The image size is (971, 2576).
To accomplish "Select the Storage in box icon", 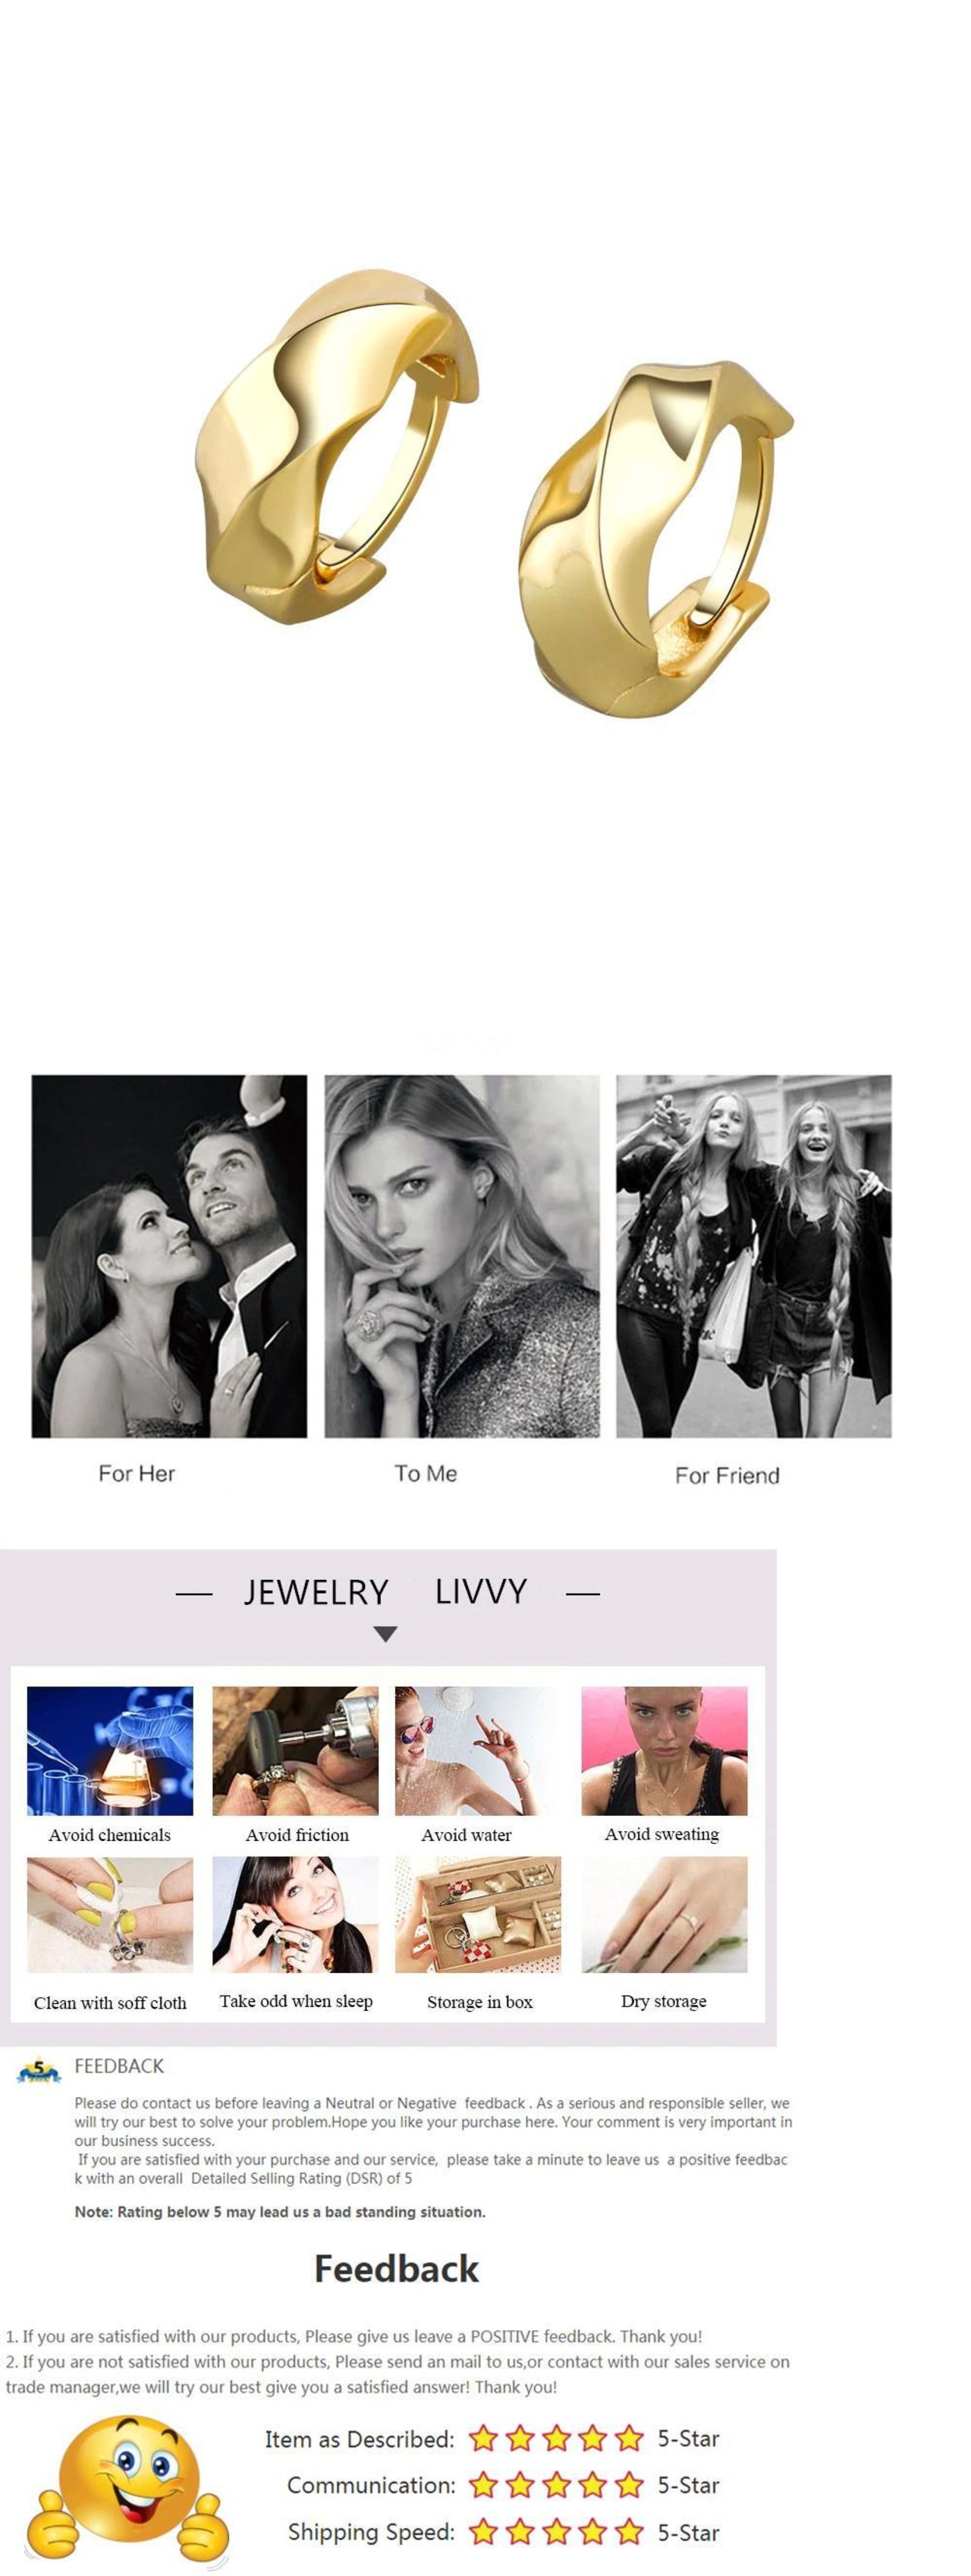I will [x=478, y=1915].
